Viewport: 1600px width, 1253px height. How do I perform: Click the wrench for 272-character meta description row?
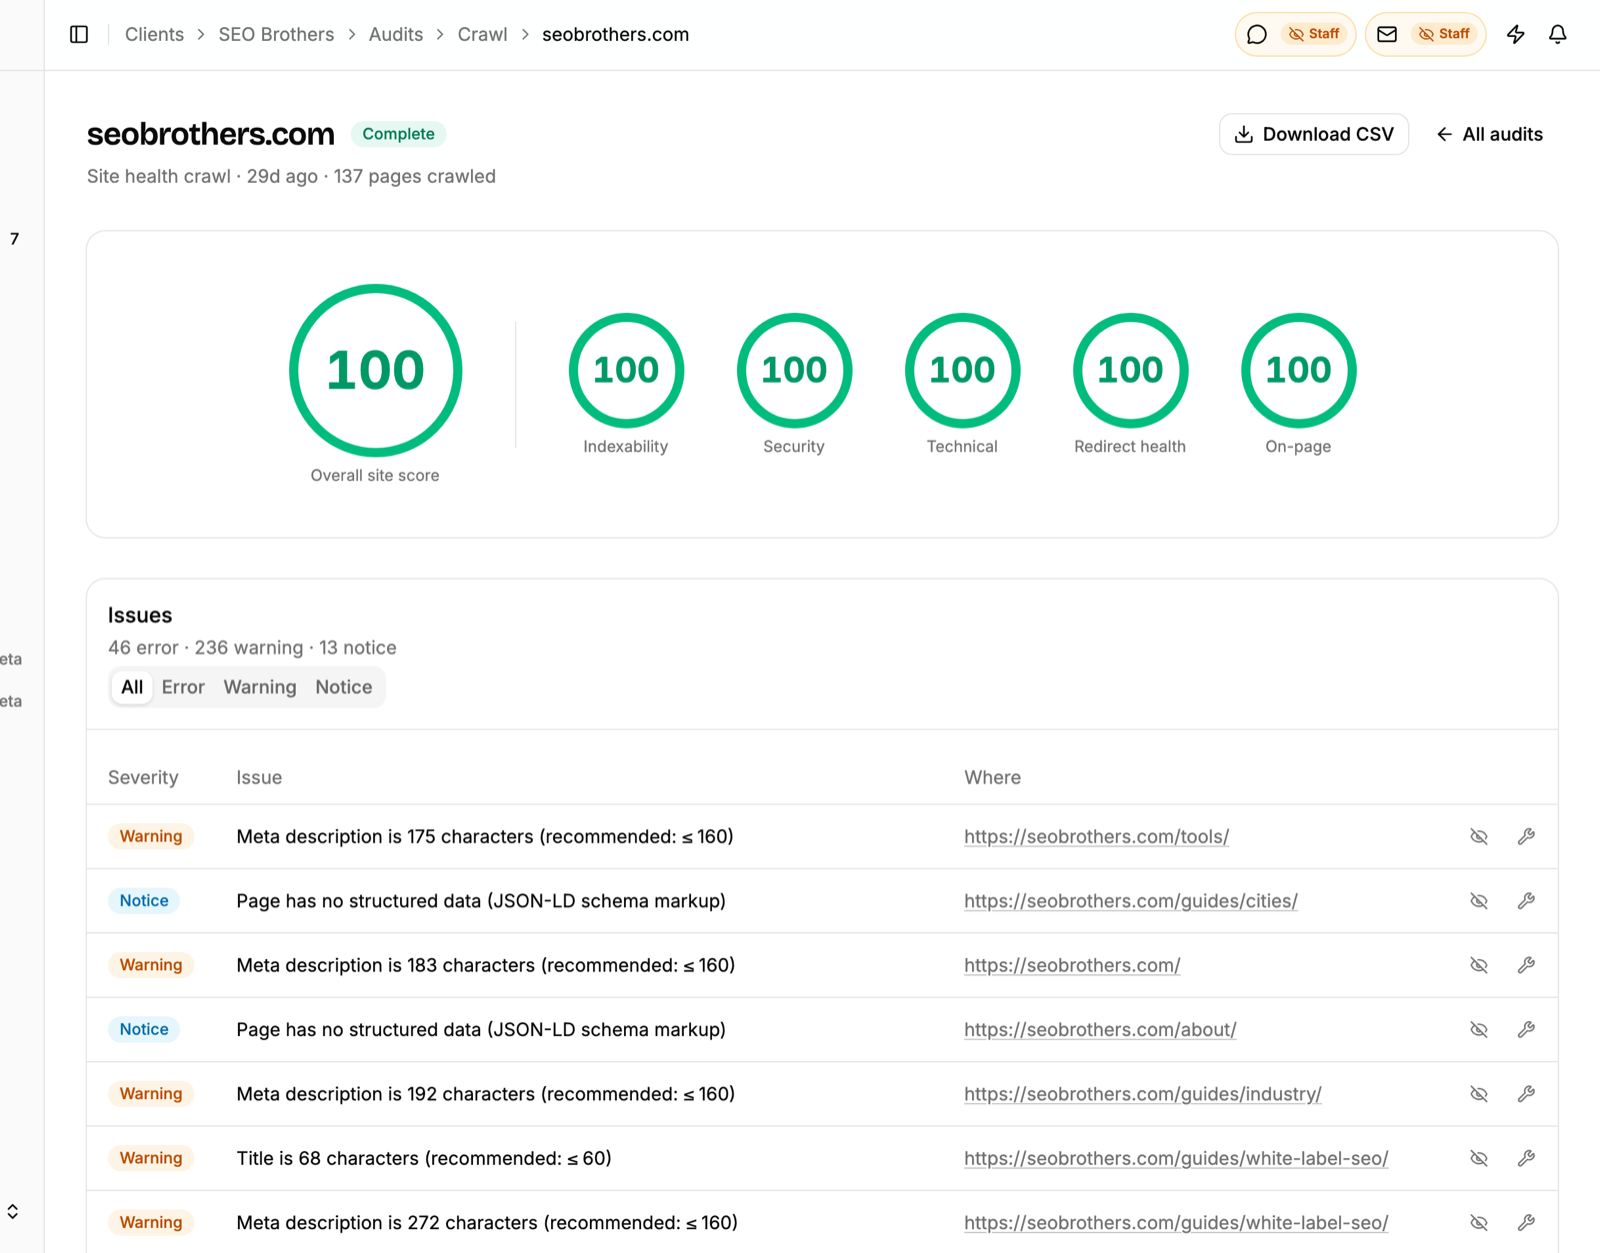click(x=1526, y=1223)
